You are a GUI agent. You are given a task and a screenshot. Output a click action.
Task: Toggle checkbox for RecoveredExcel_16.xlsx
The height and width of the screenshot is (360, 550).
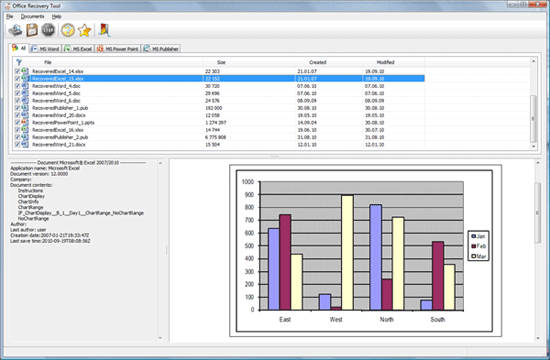[18, 130]
